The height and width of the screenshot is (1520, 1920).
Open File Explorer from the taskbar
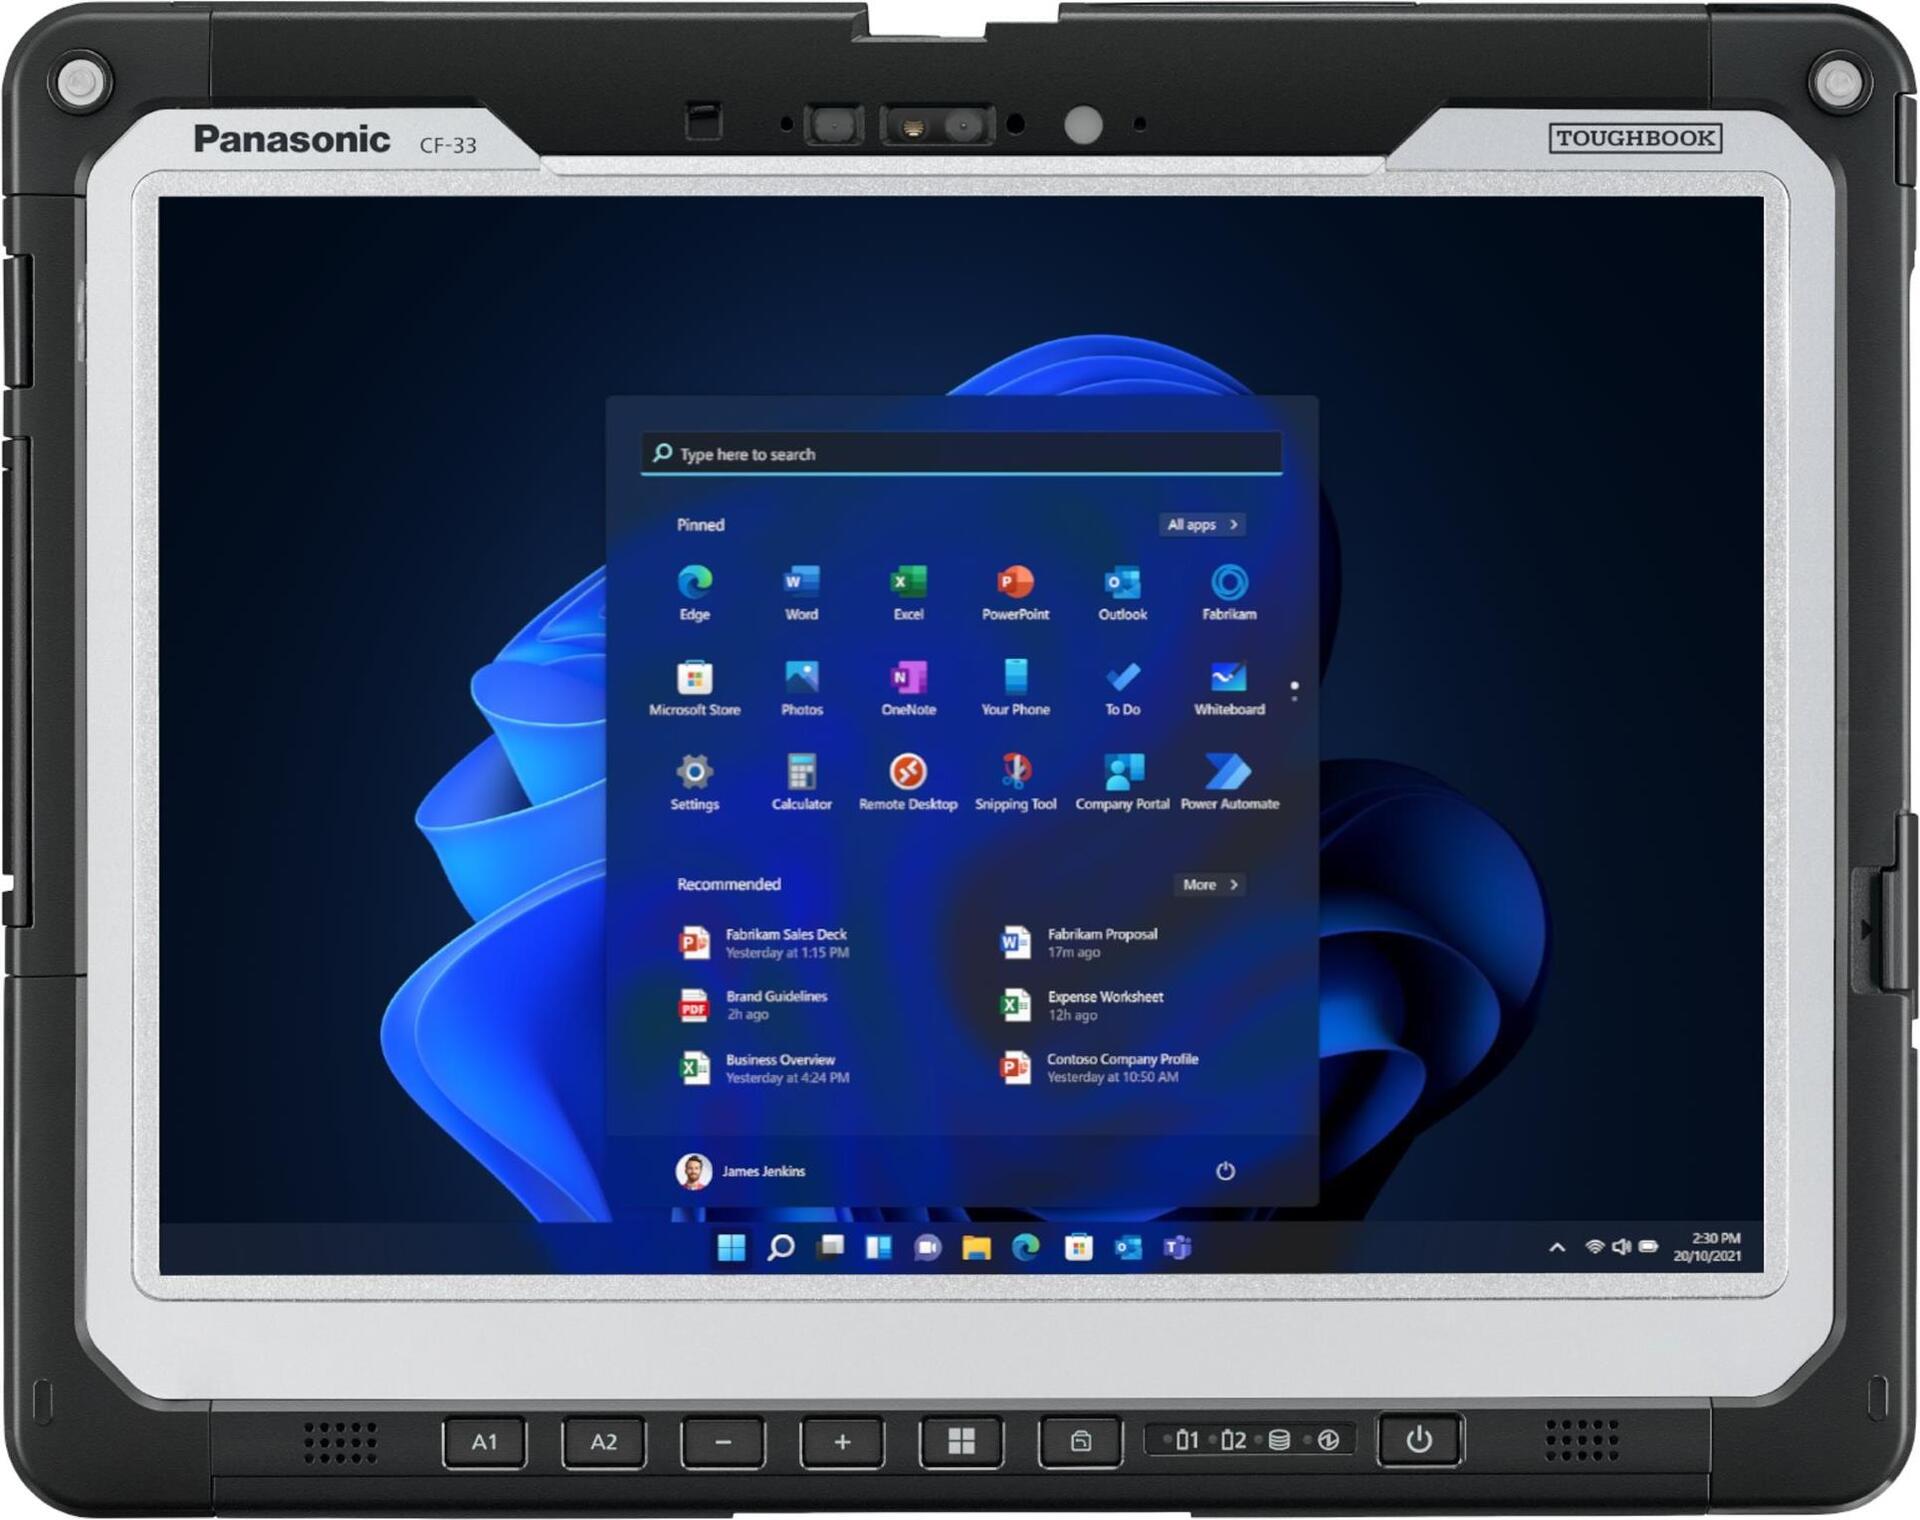coord(976,1247)
